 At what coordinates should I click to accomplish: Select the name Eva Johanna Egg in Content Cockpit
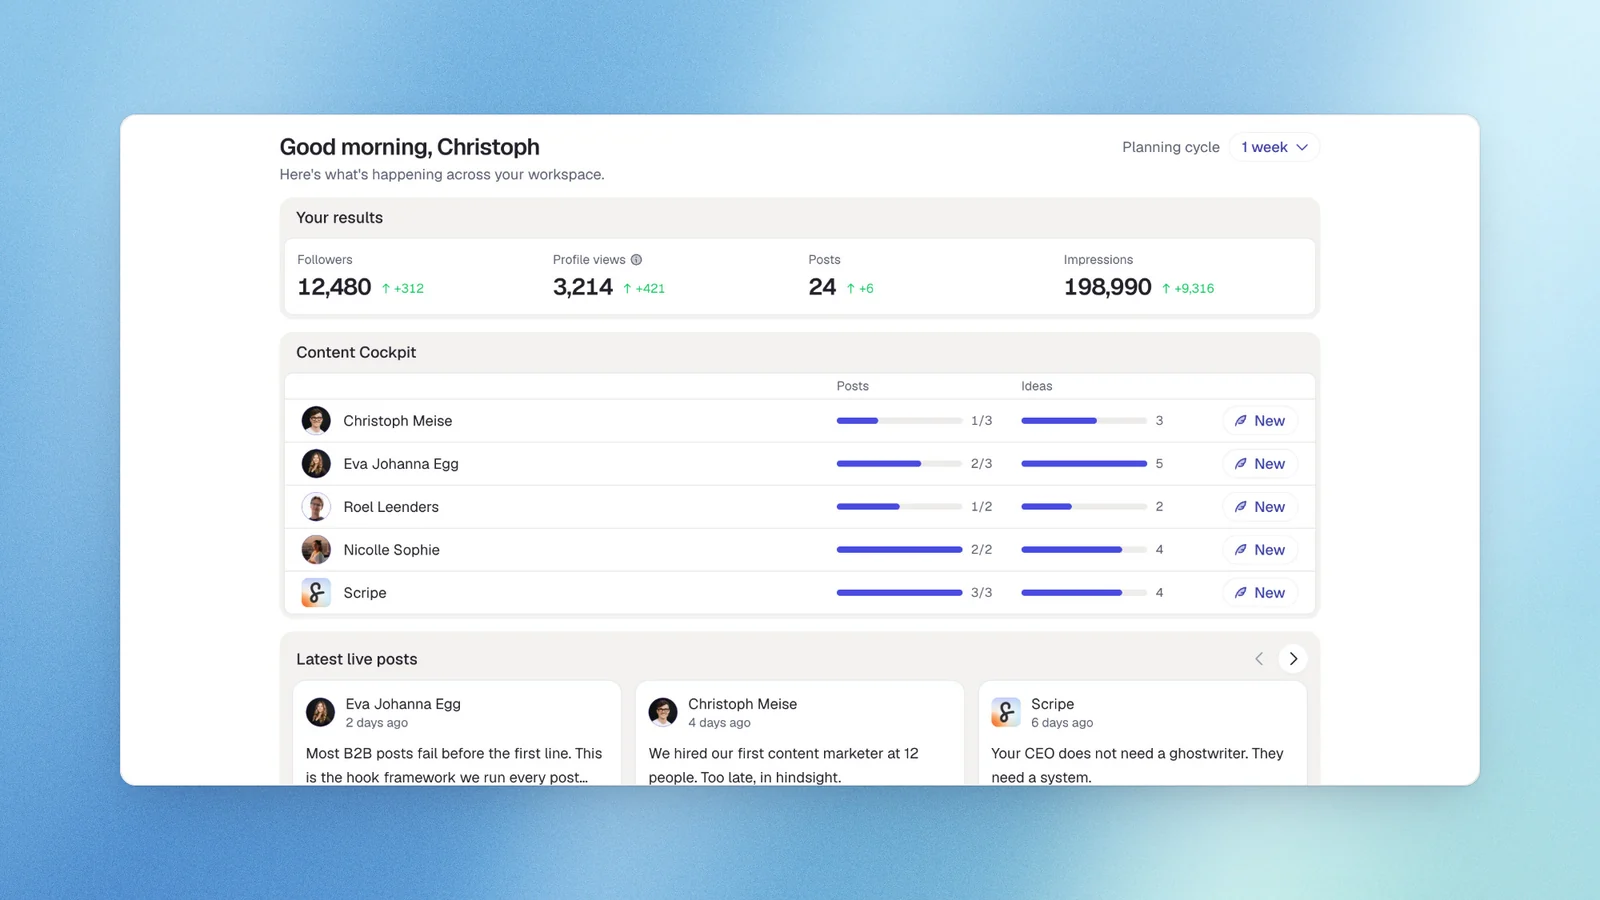(x=401, y=464)
